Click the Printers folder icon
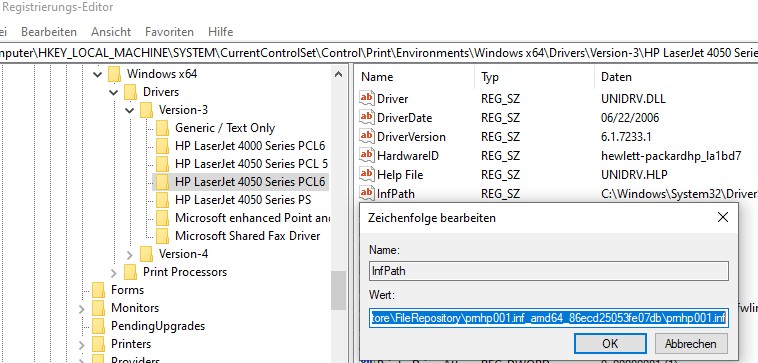 [98, 344]
